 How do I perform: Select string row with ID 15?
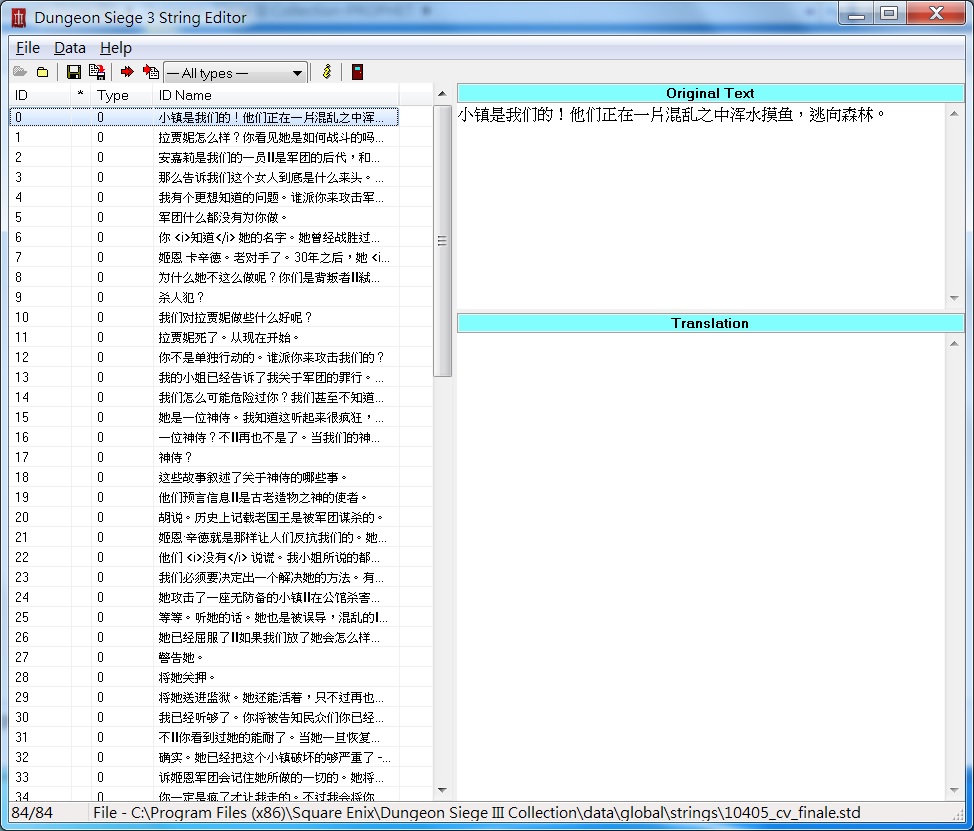(x=204, y=417)
